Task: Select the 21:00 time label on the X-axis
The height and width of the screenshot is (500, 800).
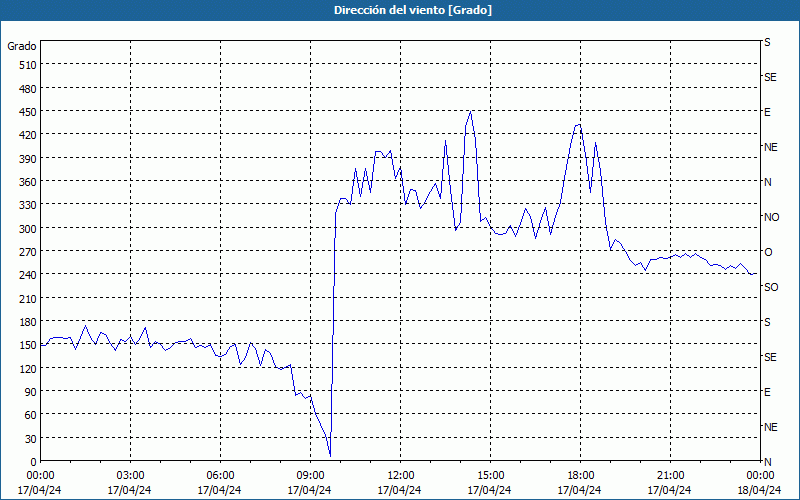Action: [x=670, y=476]
